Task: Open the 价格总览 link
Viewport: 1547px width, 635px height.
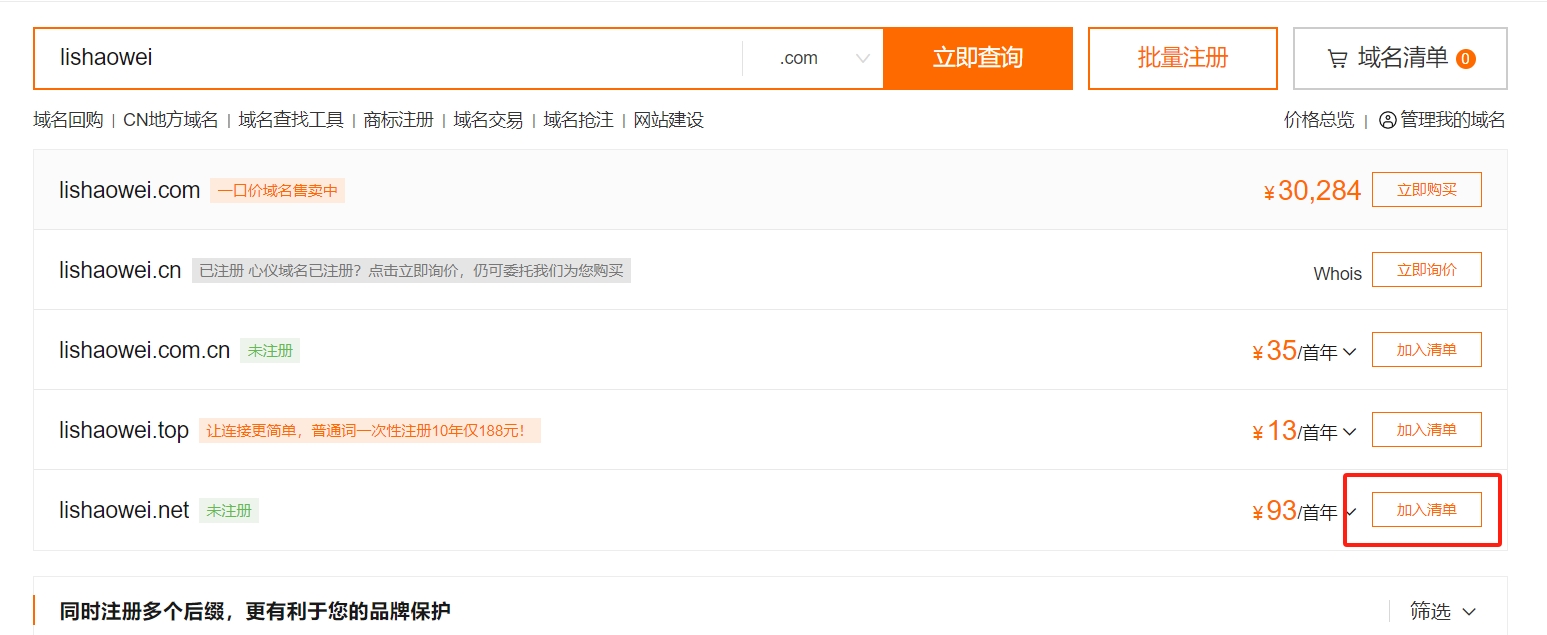Action: click(1318, 120)
